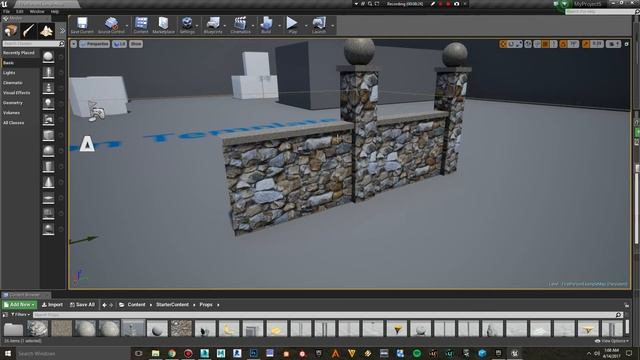Open the Edit menu
Screen dimensions: 640x360
pos(20,12)
